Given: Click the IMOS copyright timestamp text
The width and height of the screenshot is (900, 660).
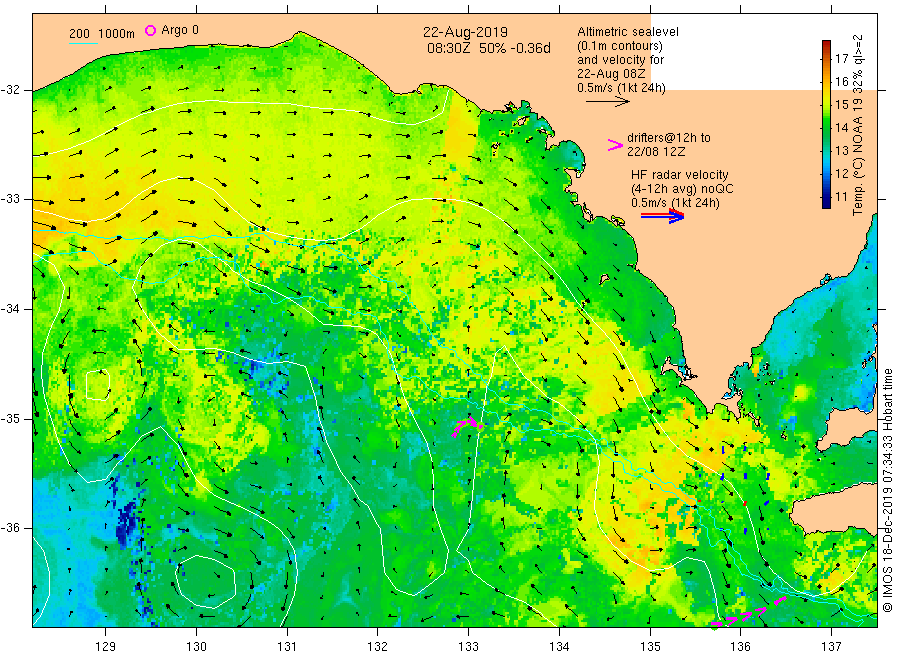Looking at the screenshot, I should pyautogui.click(x=887, y=491).
